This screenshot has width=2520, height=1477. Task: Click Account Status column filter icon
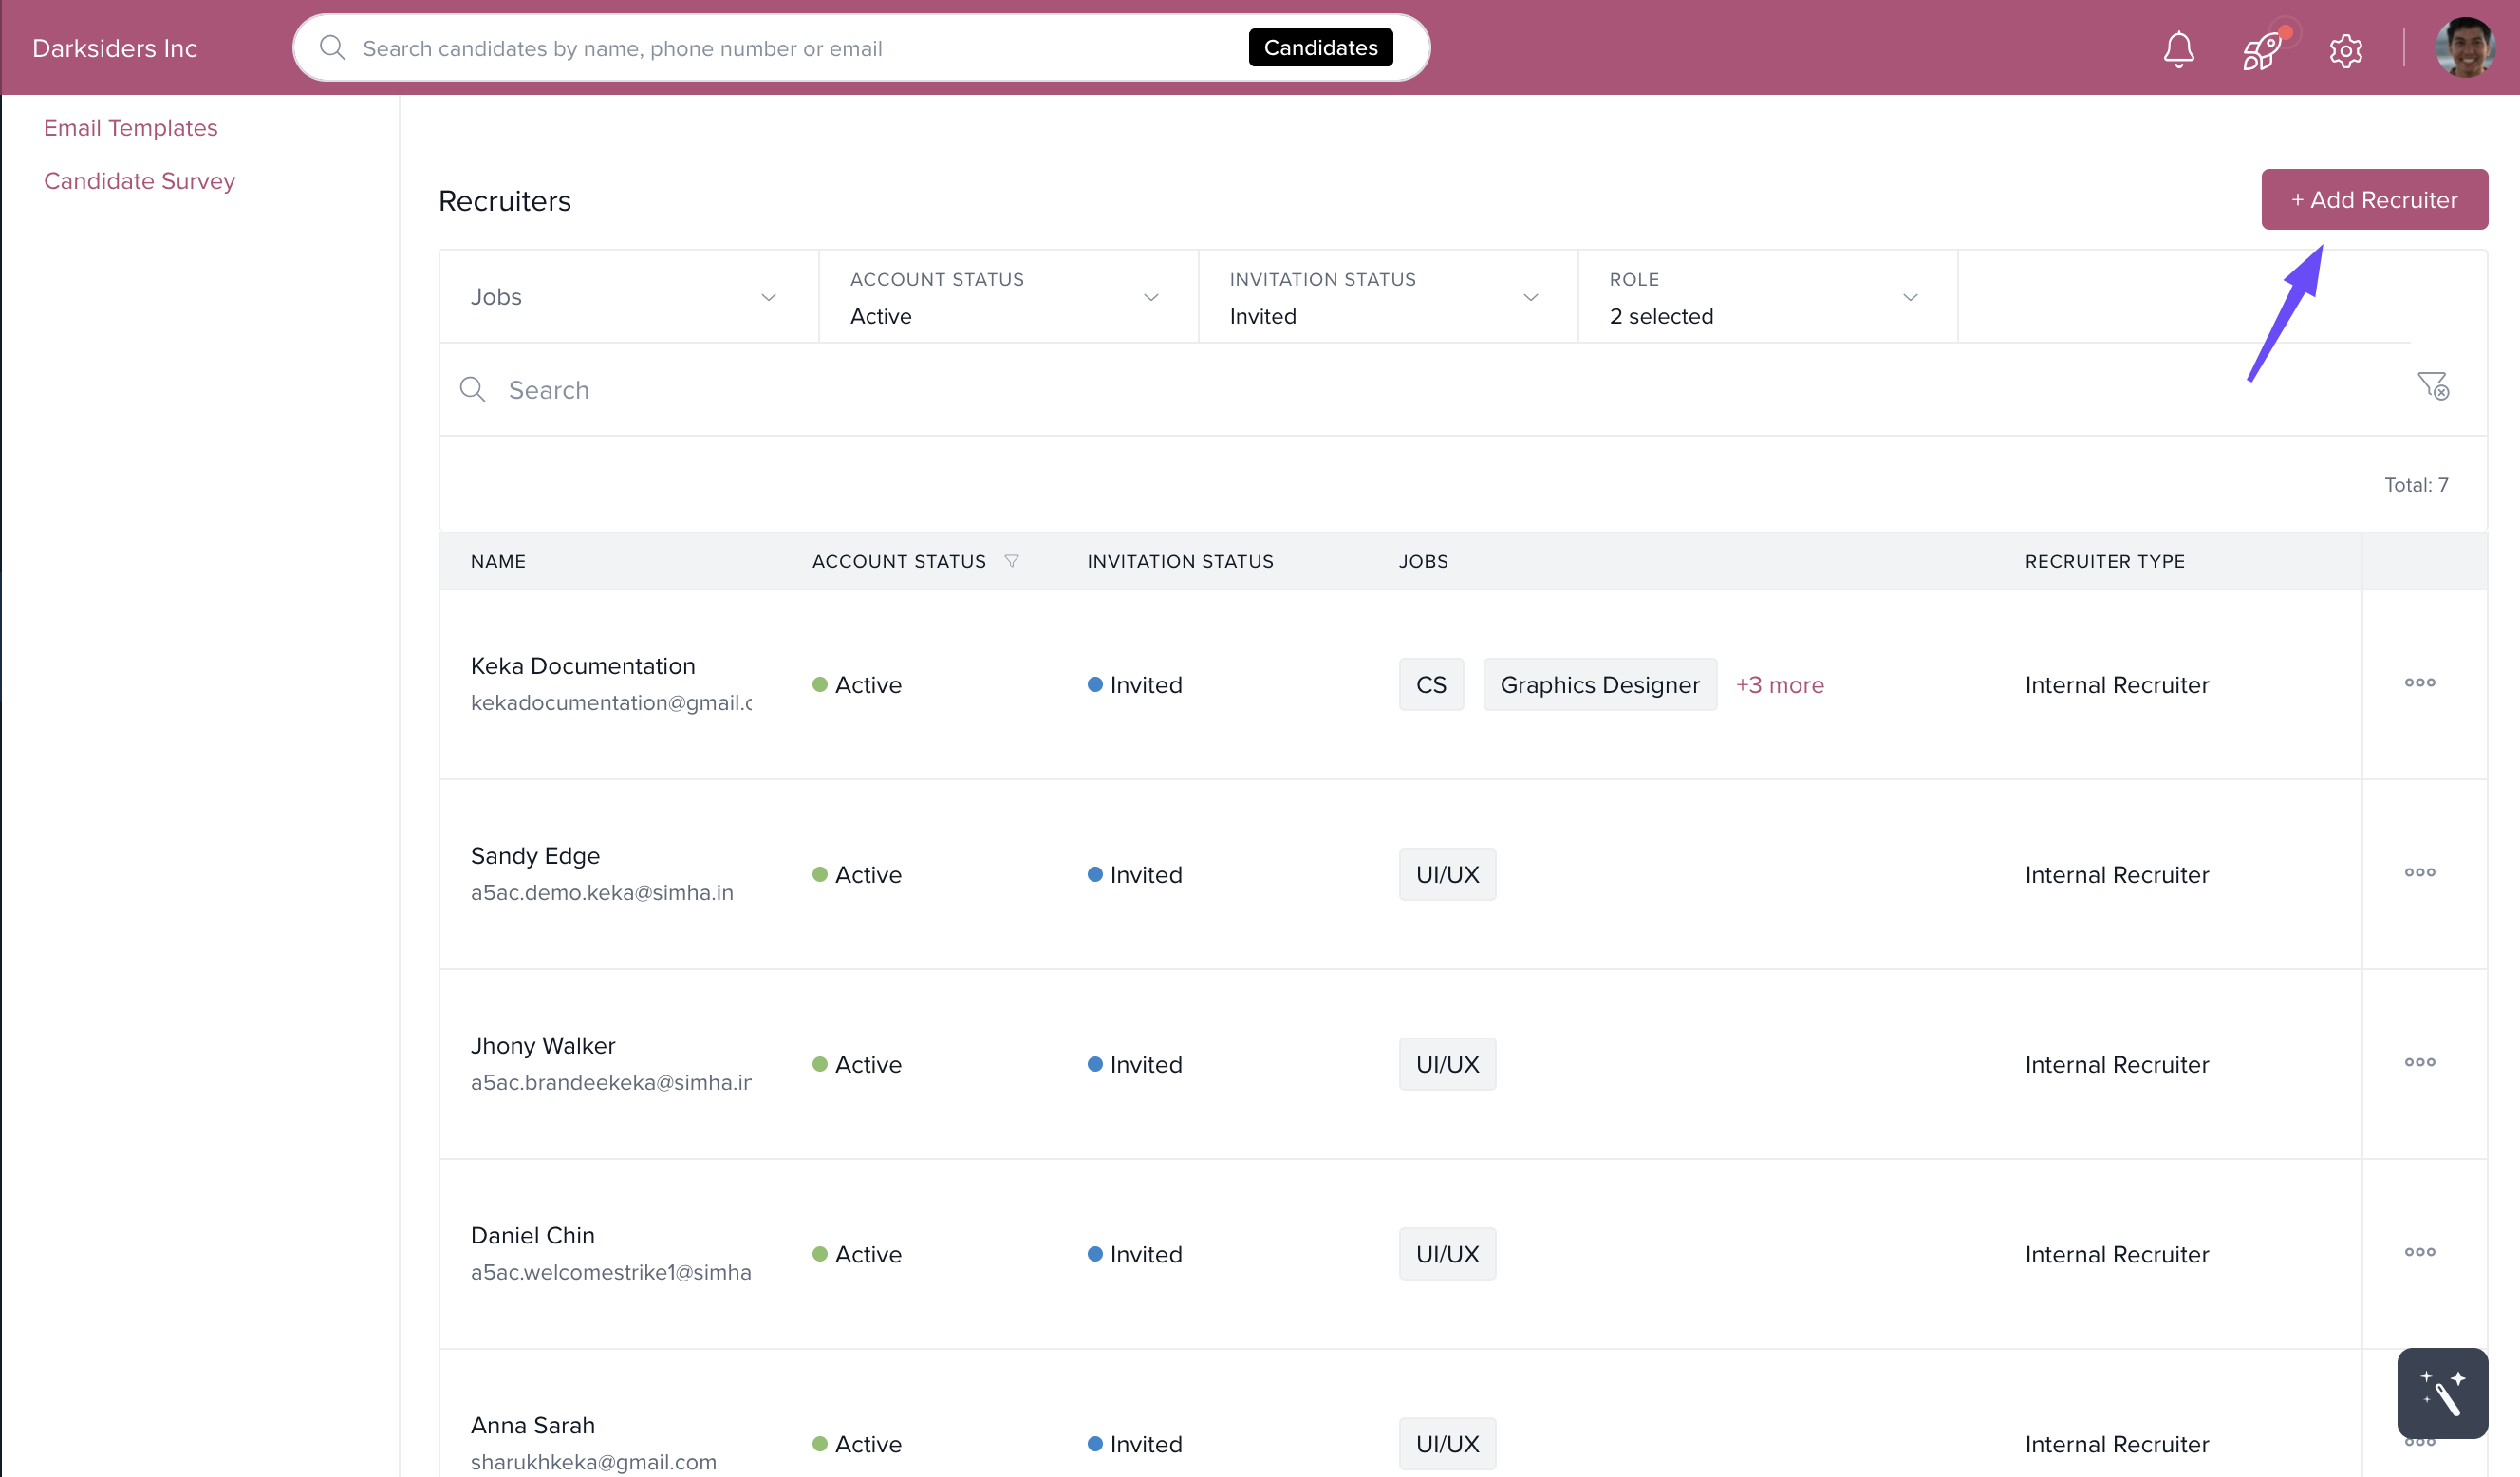tap(1011, 561)
